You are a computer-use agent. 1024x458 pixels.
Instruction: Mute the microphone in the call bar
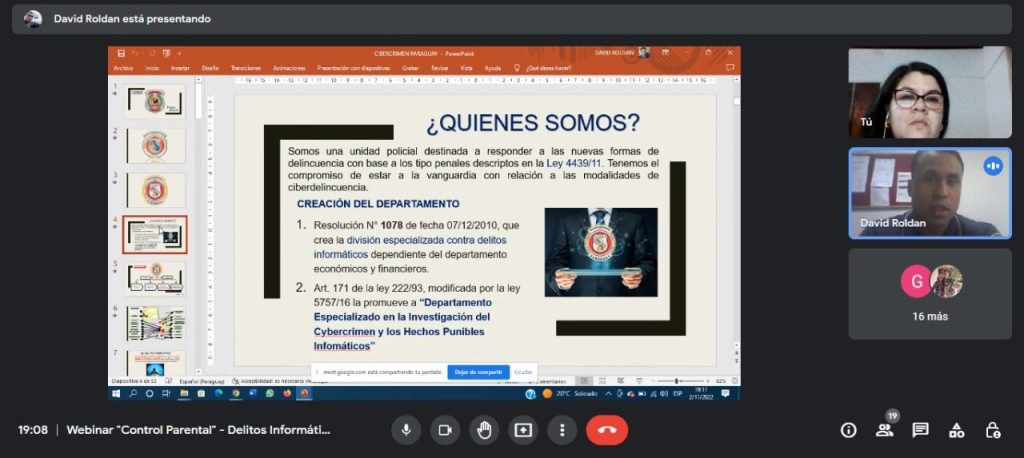tap(406, 430)
